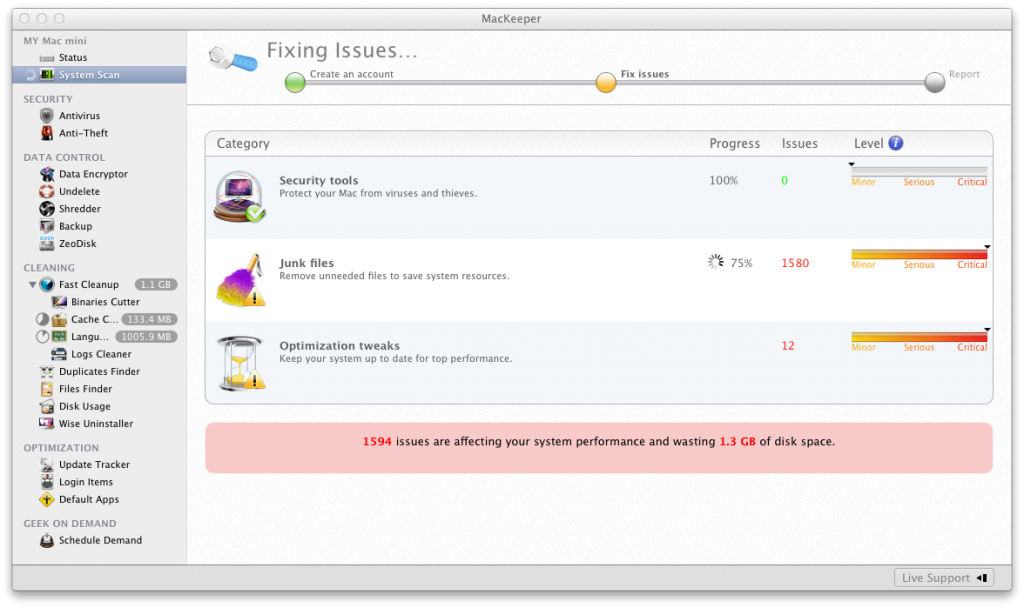The image size is (1024, 608).
Task: Click the Login Items icon
Action: tap(46, 482)
